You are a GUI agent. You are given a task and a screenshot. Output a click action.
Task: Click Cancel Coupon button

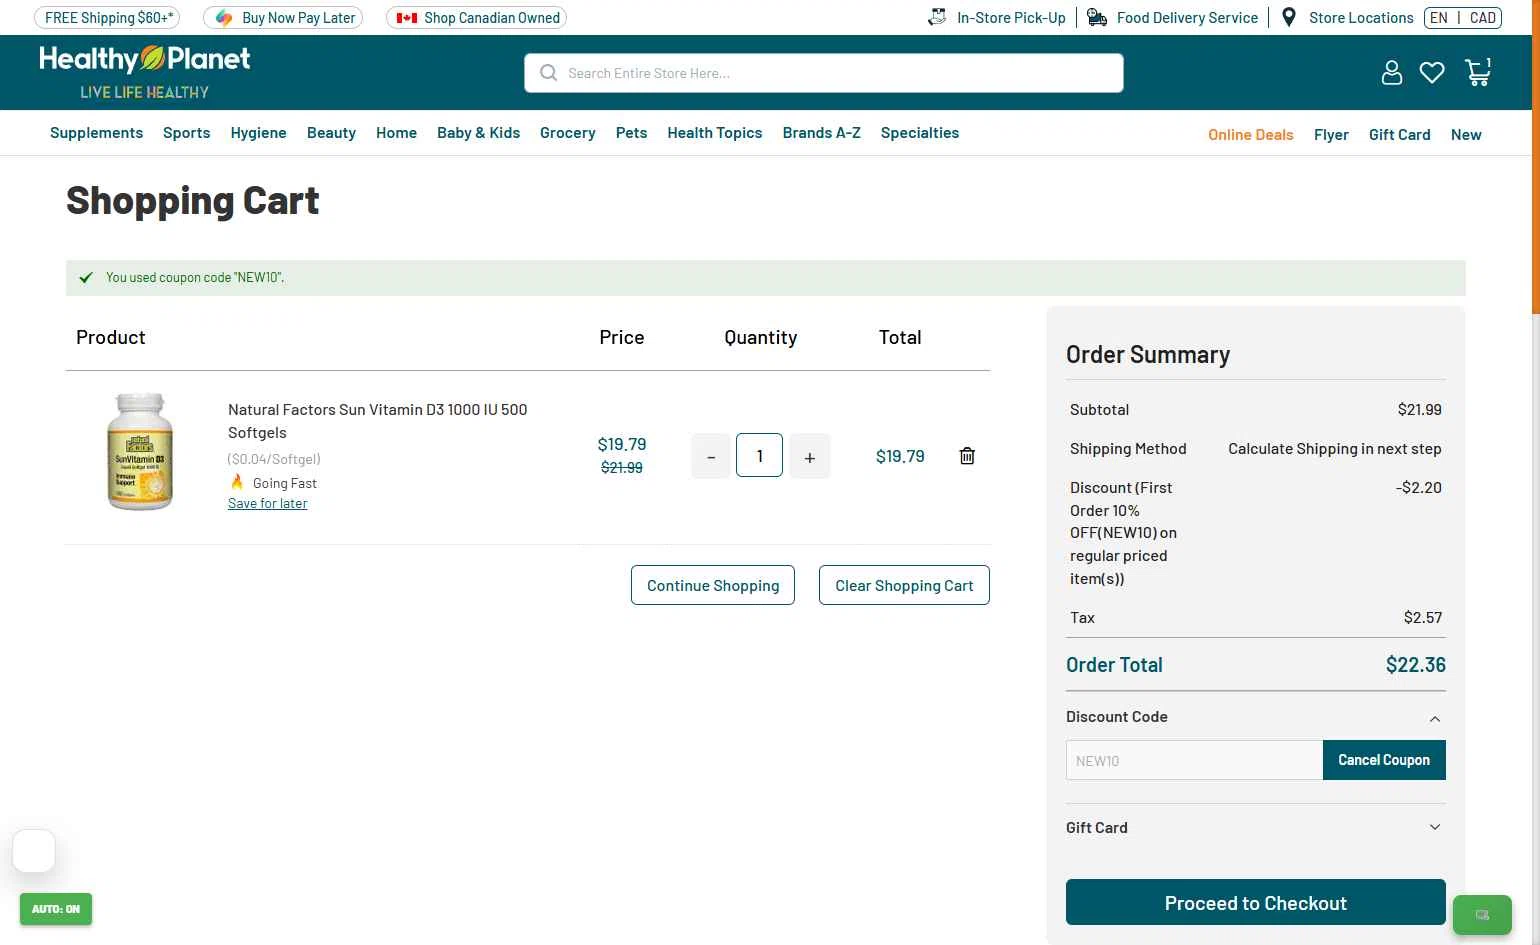1384,760
